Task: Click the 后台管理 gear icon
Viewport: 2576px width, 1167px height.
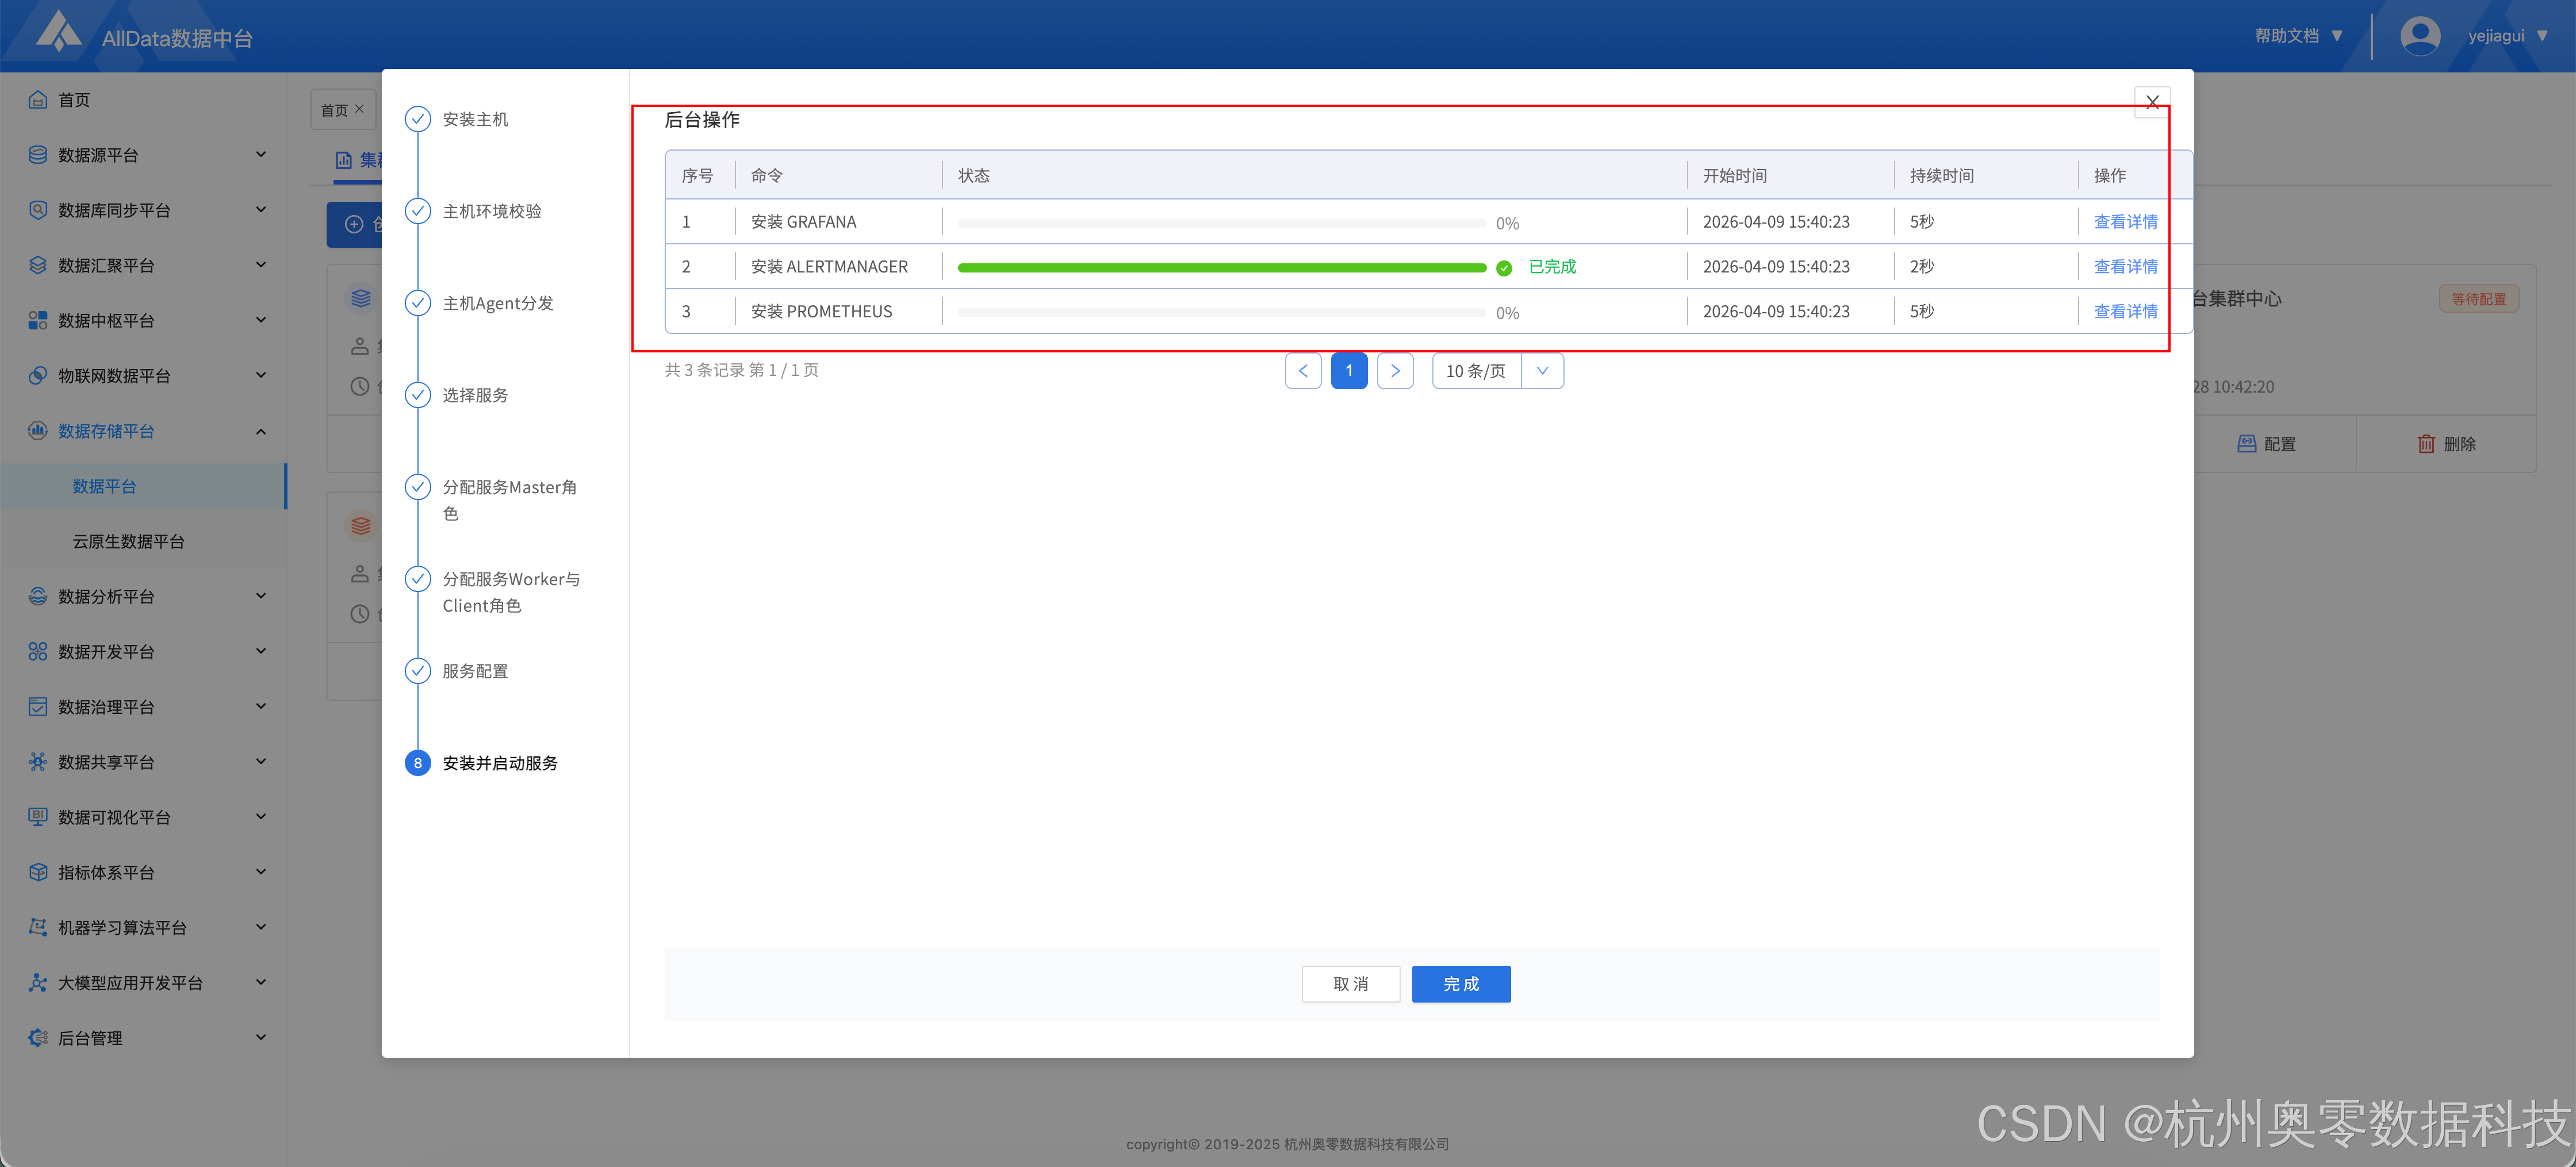Action: pos(38,1038)
